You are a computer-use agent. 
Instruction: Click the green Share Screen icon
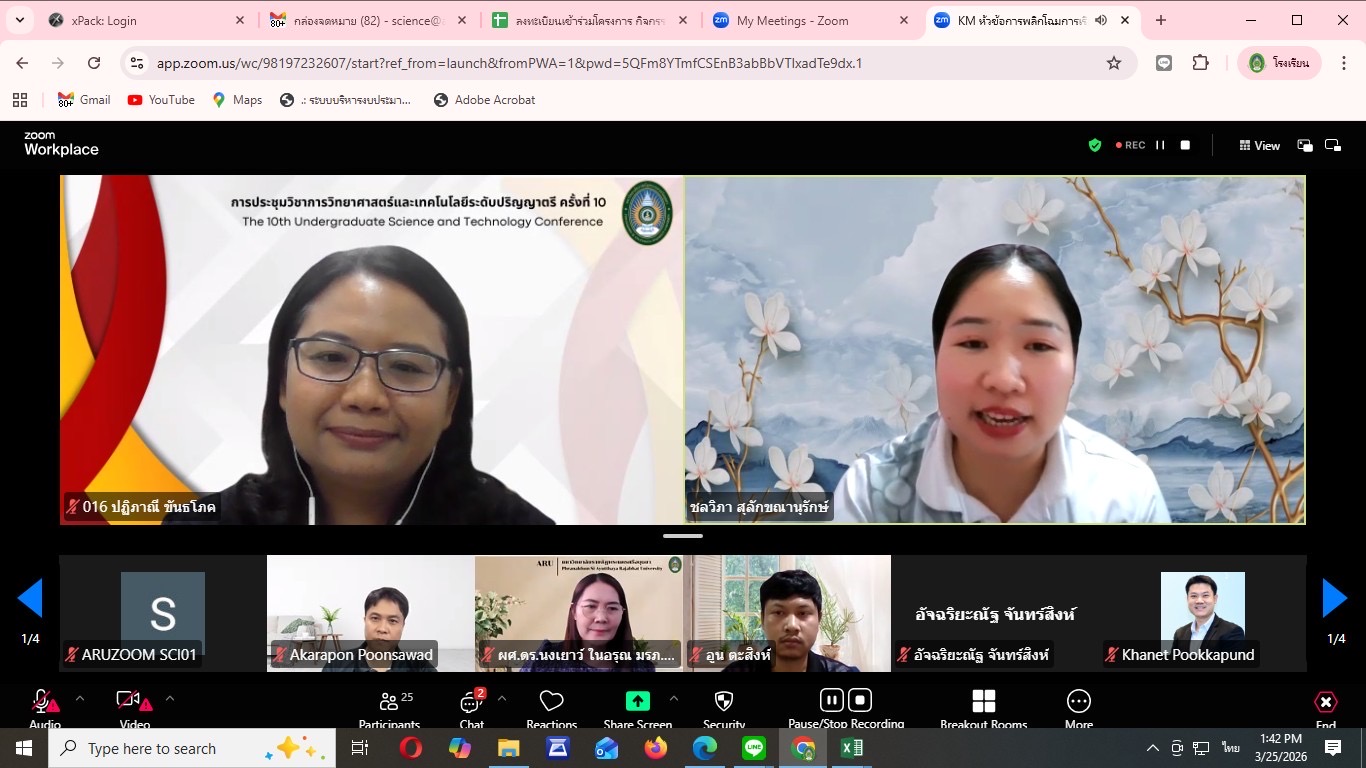click(x=637, y=701)
